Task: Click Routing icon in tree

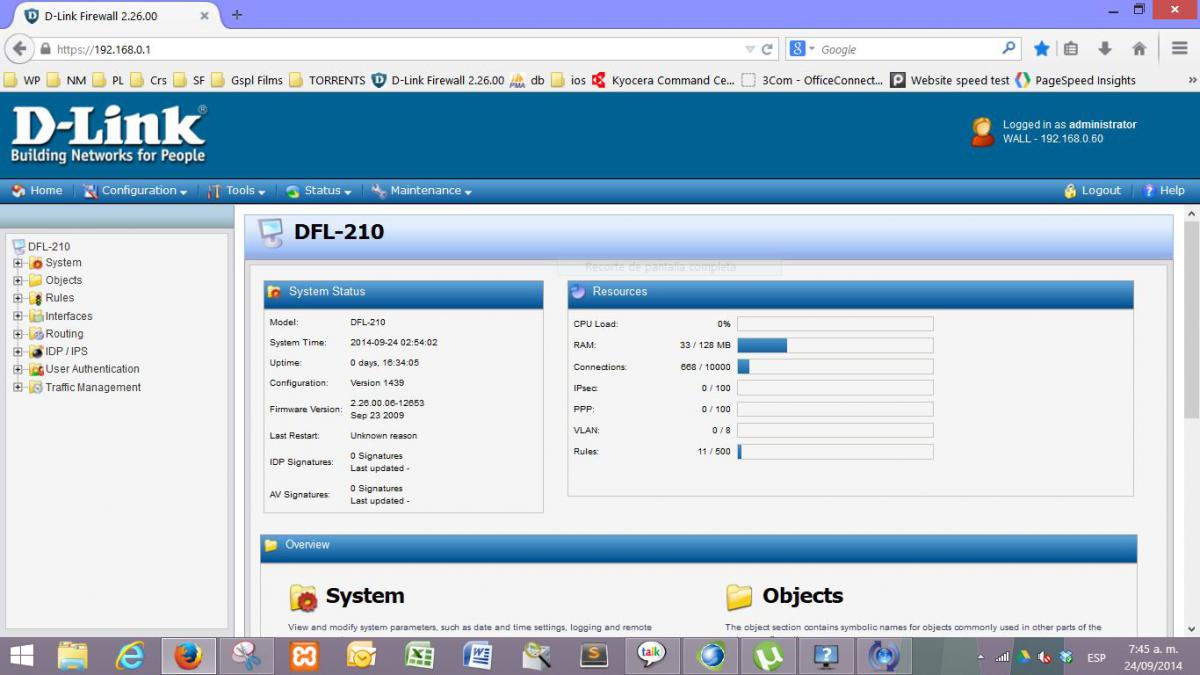Action: [35, 334]
